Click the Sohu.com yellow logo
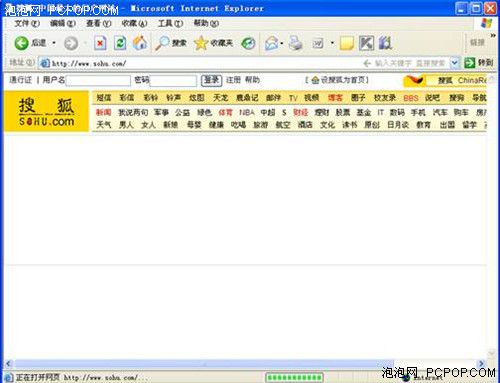500x383 pixels. (46, 111)
